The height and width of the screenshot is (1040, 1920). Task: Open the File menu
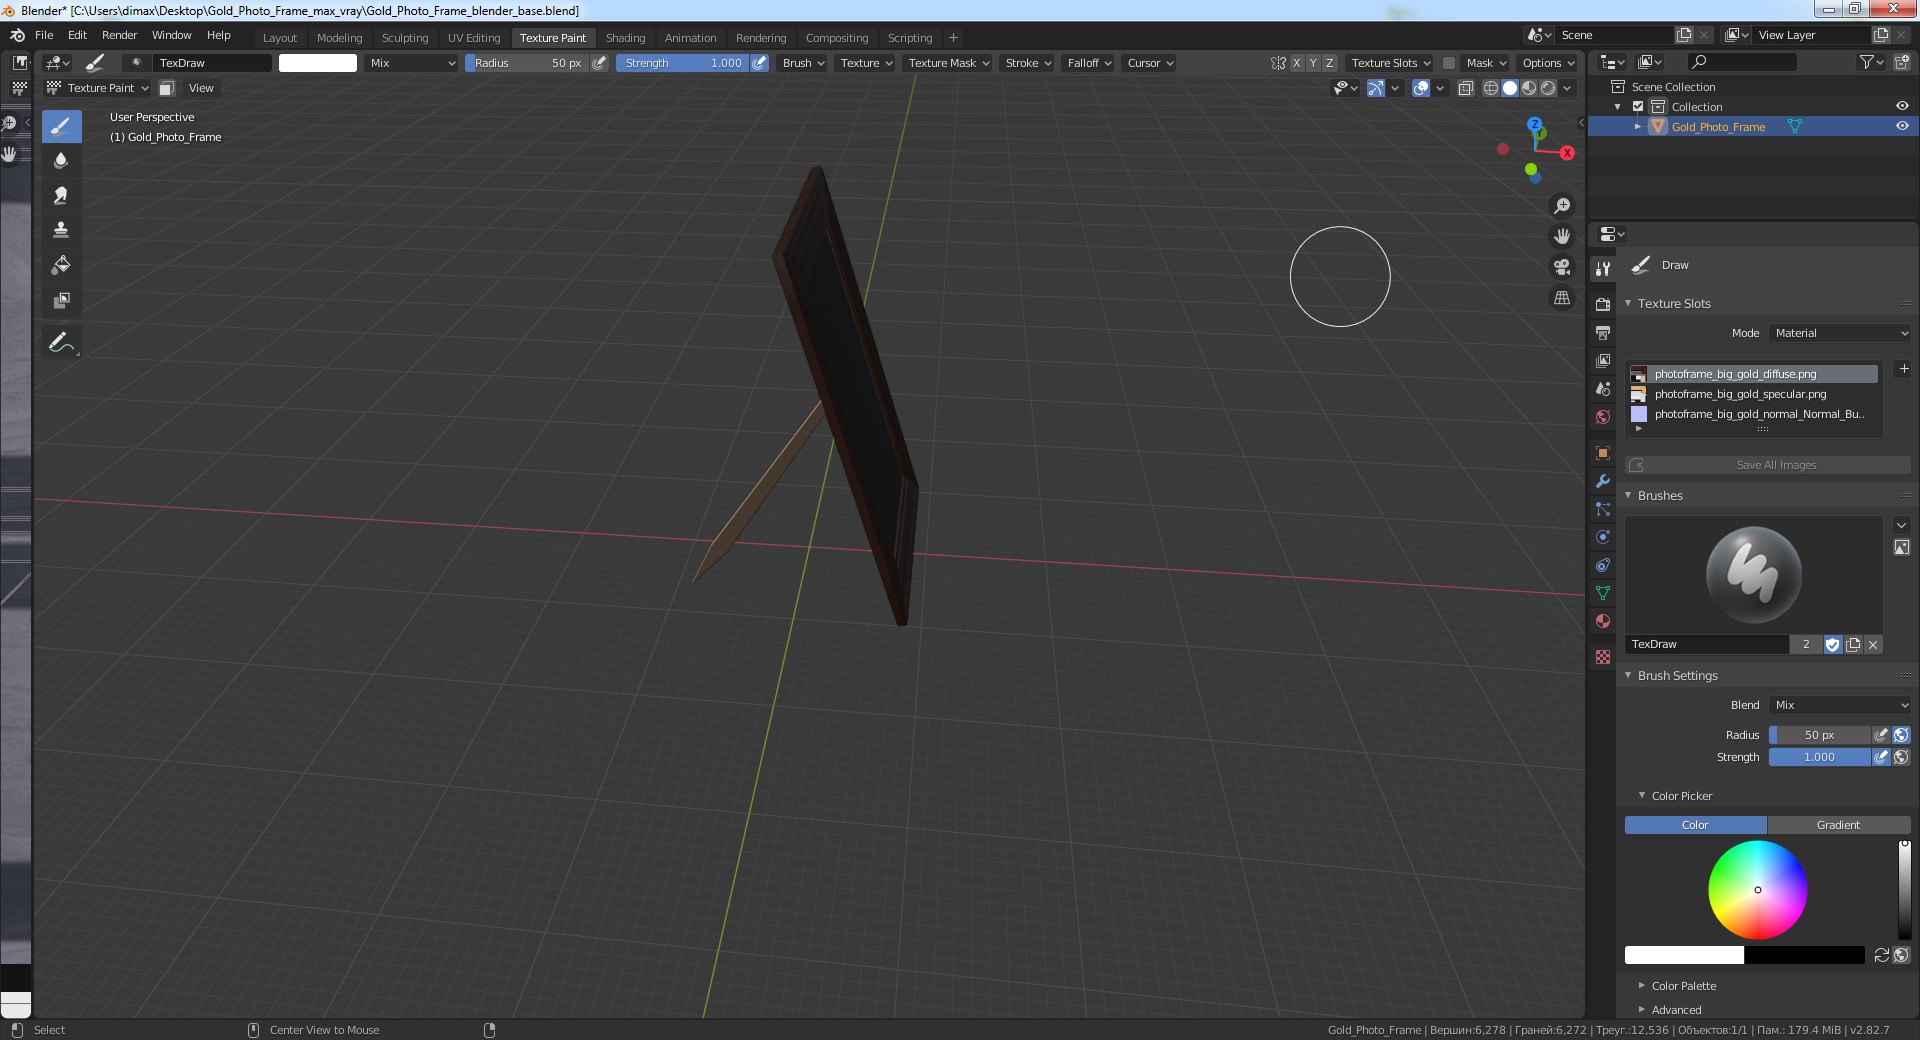click(x=44, y=35)
